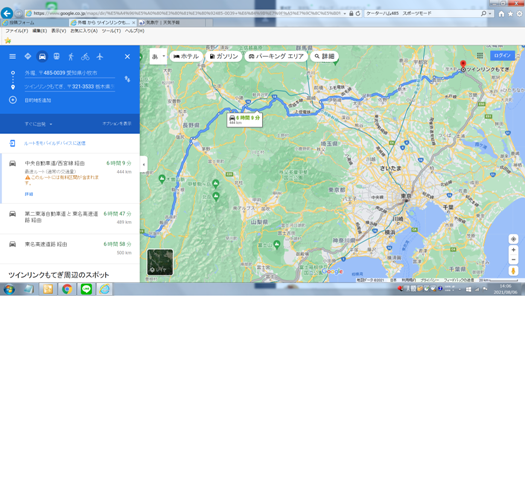Click the パーキング エリア search chip
Screen dimensions: 525x480
(276, 56)
